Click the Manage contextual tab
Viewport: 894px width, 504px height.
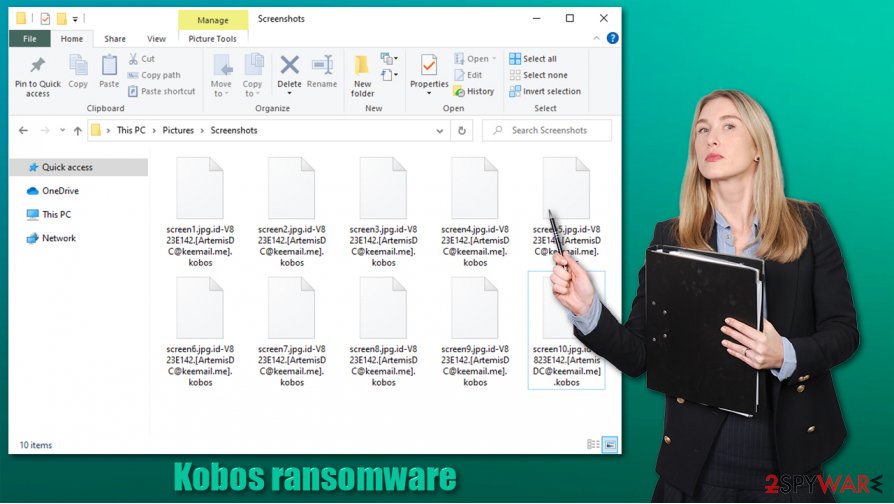[x=213, y=20]
